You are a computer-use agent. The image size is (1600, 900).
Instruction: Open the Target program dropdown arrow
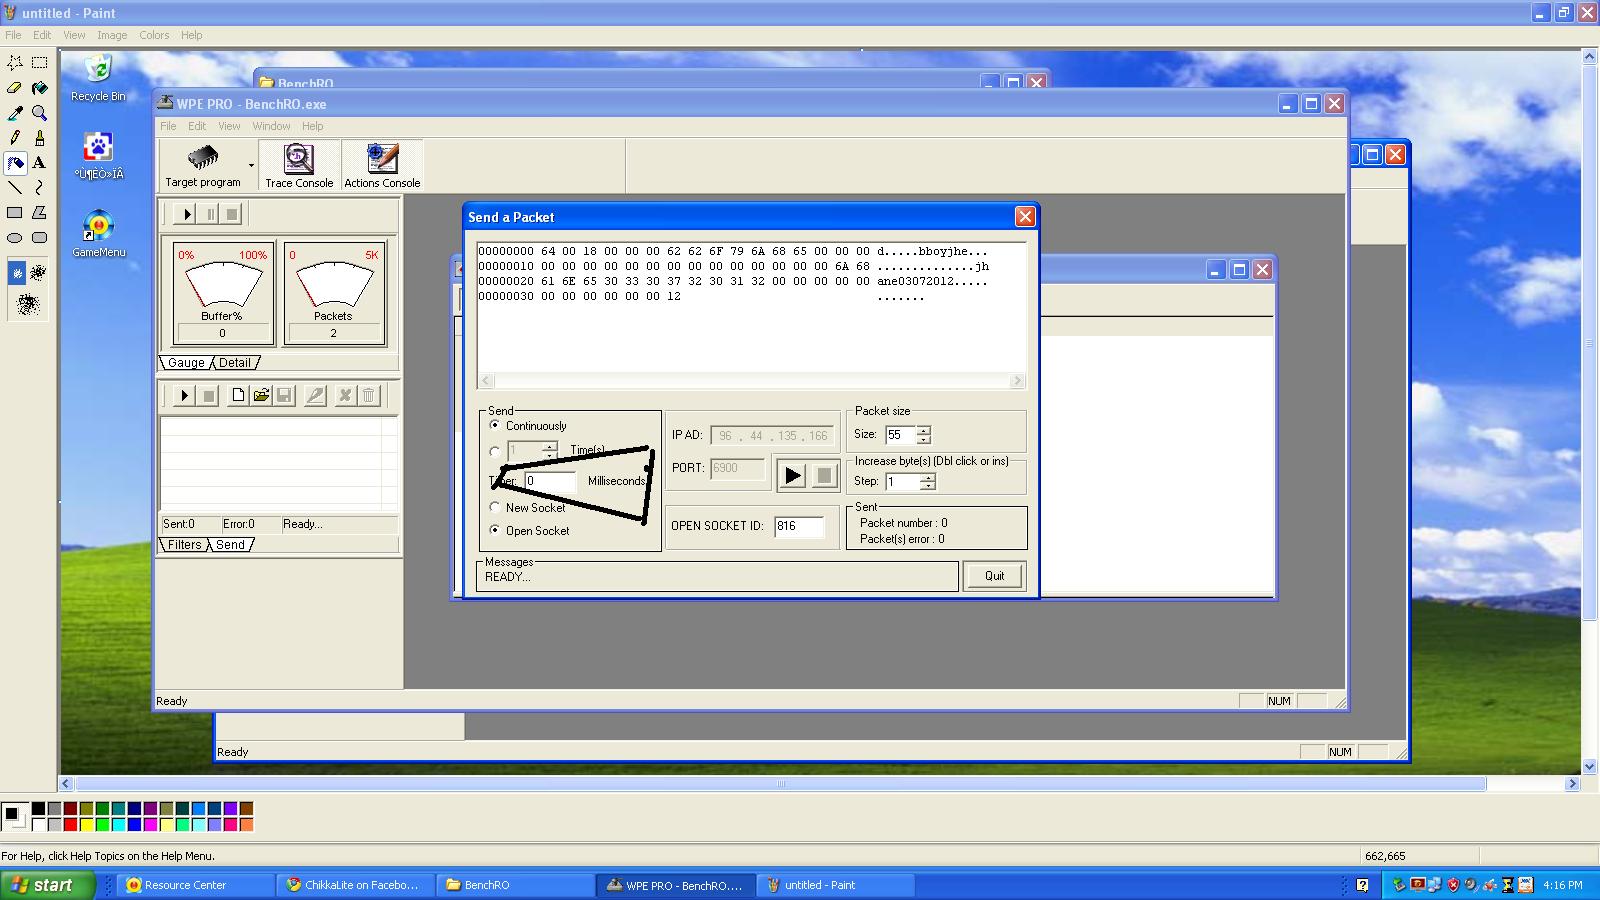pos(251,166)
